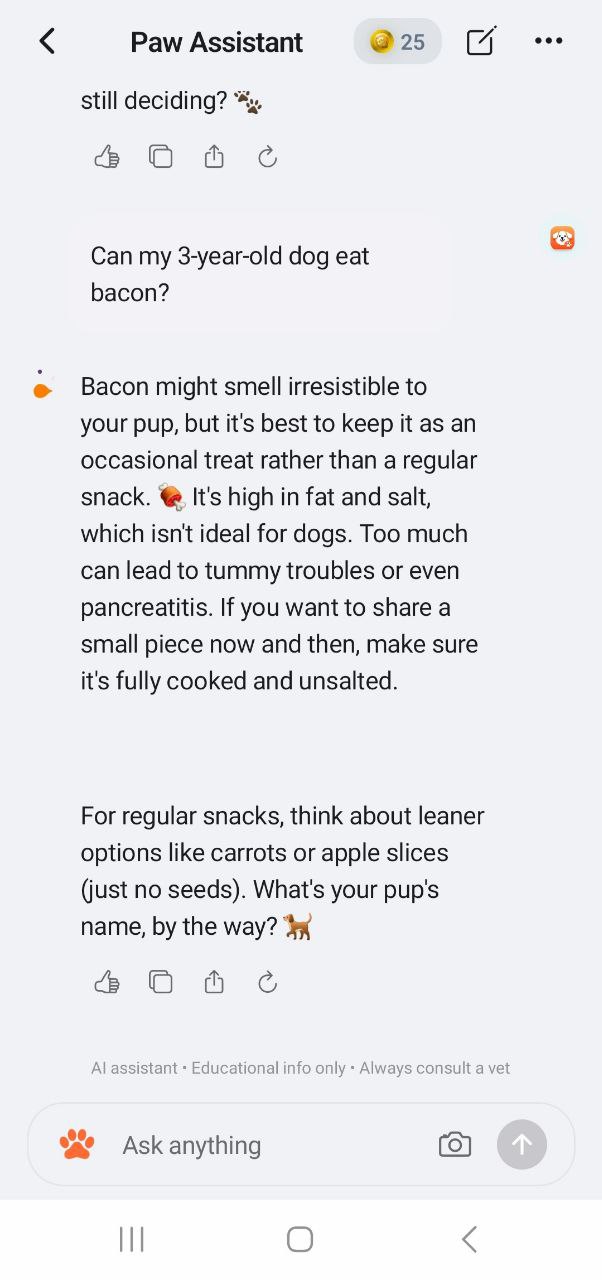Regenerate the bacon answer
This screenshot has height=1280, width=602.
(267, 983)
